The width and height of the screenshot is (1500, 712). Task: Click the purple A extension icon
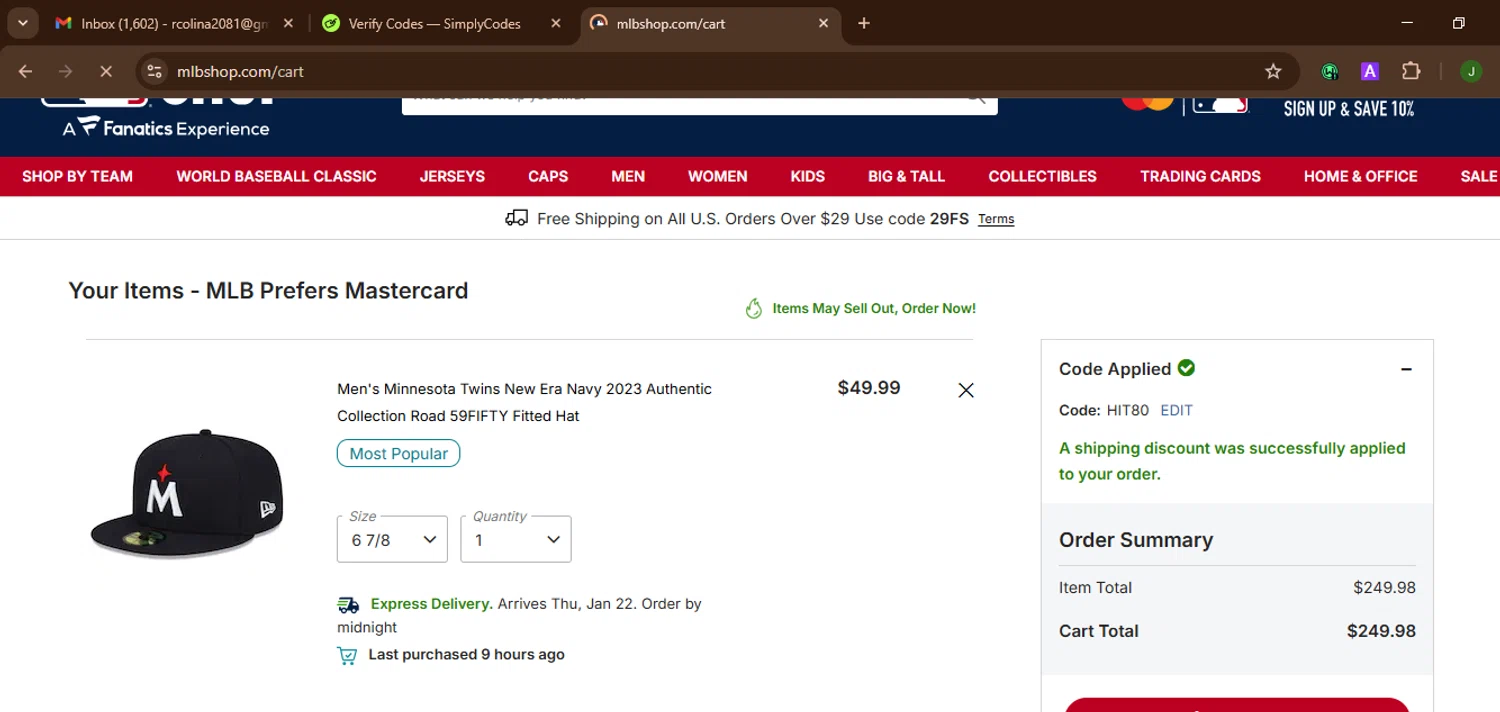pos(1370,71)
